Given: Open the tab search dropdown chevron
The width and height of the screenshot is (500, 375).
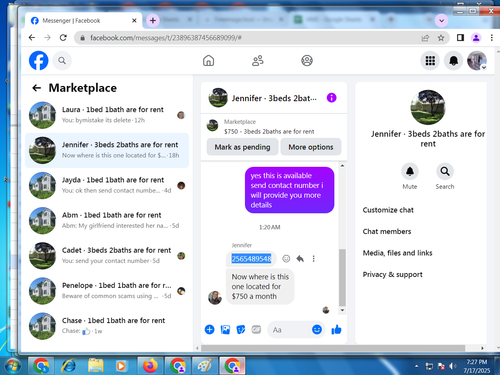Looking at the screenshot, I should click(x=441, y=21).
